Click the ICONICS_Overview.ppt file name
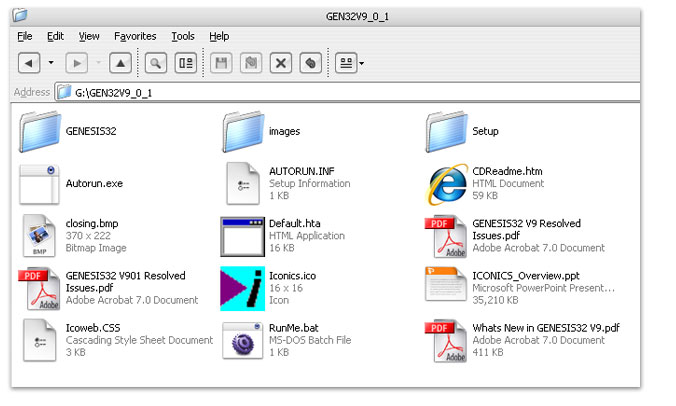The height and width of the screenshot is (406, 676). point(526,275)
